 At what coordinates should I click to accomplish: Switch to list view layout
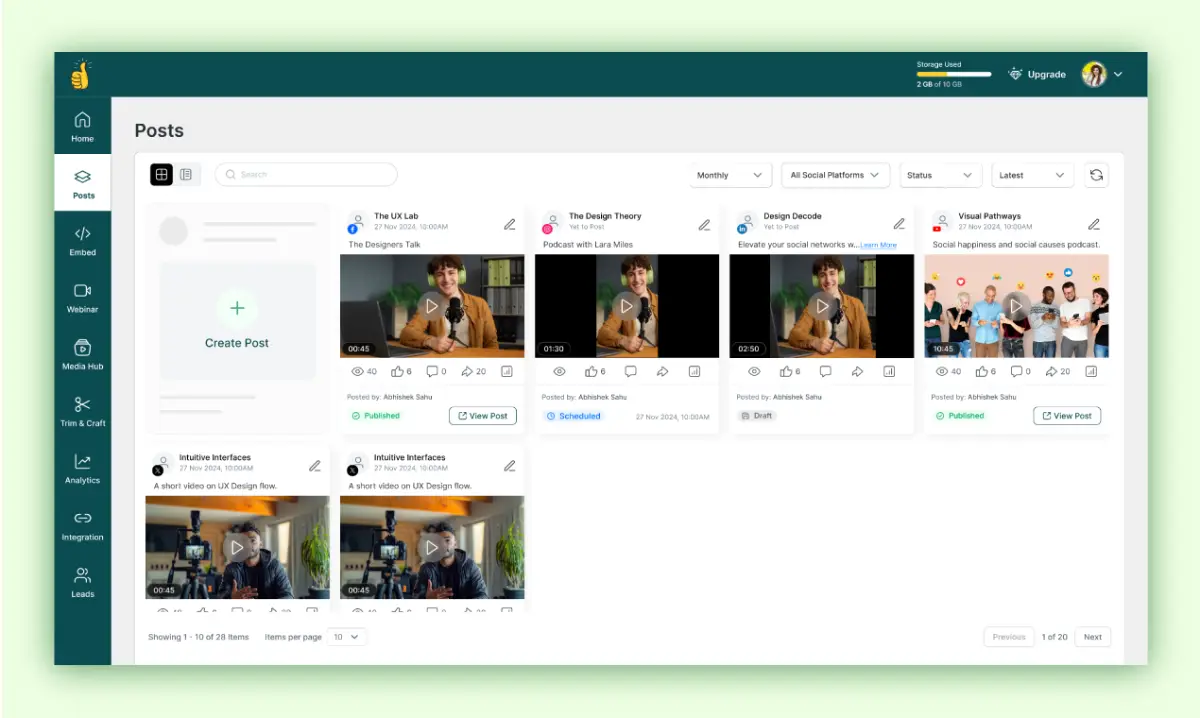point(186,174)
